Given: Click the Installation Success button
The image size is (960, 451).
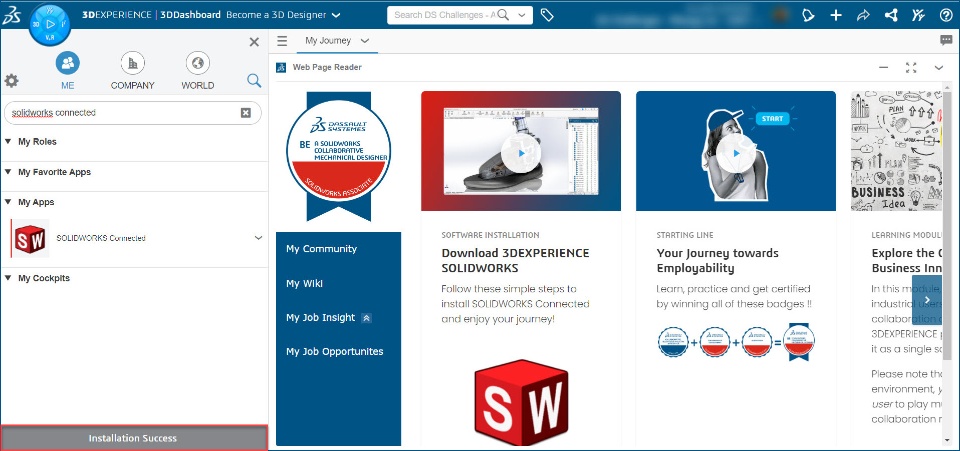Looking at the screenshot, I should tap(133, 438).
